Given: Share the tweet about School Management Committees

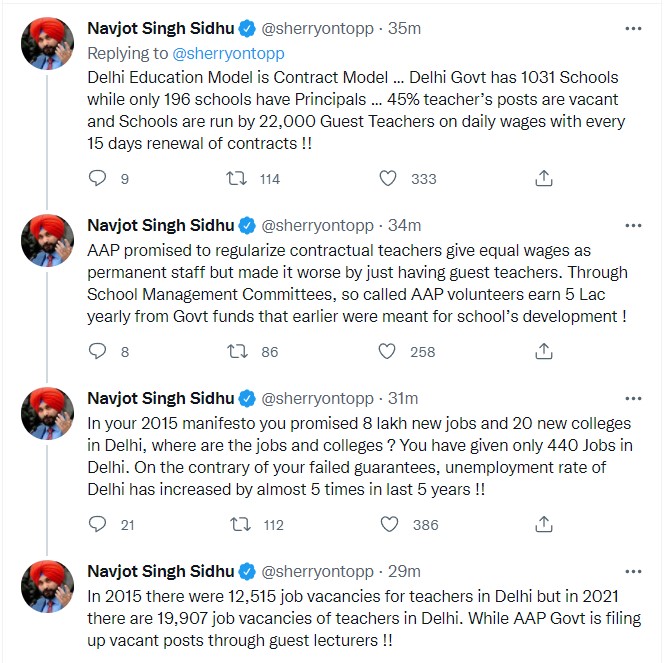Looking at the screenshot, I should (x=544, y=352).
